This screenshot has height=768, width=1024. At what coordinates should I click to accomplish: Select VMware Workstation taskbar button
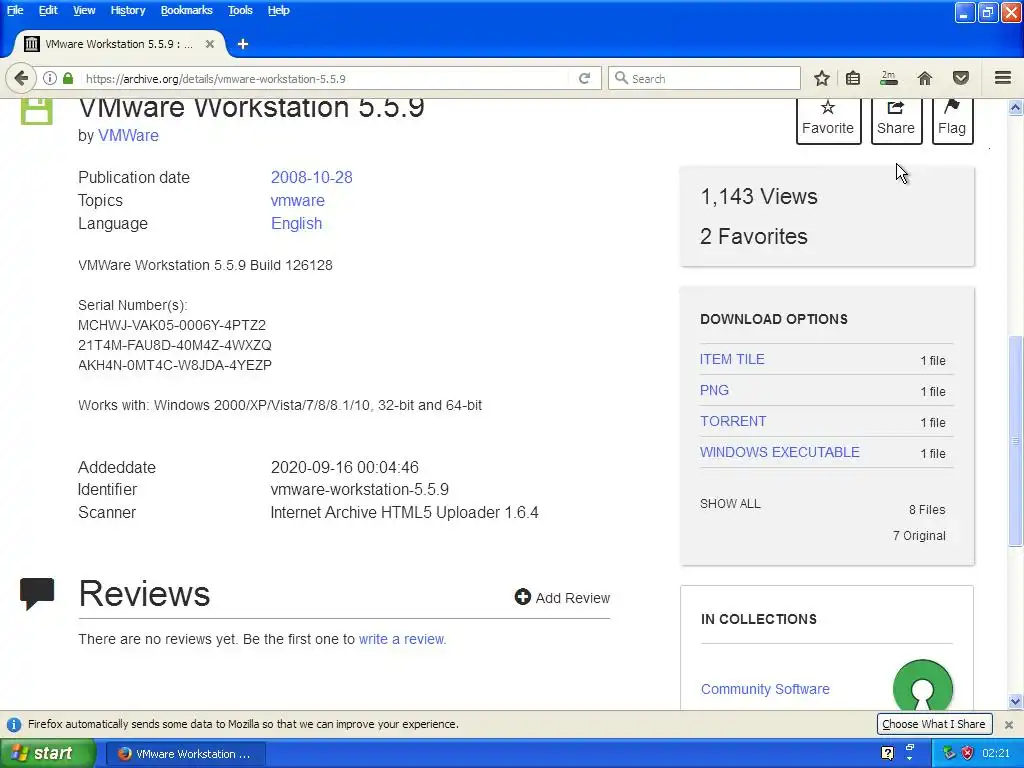pyautogui.click(x=185, y=754)
